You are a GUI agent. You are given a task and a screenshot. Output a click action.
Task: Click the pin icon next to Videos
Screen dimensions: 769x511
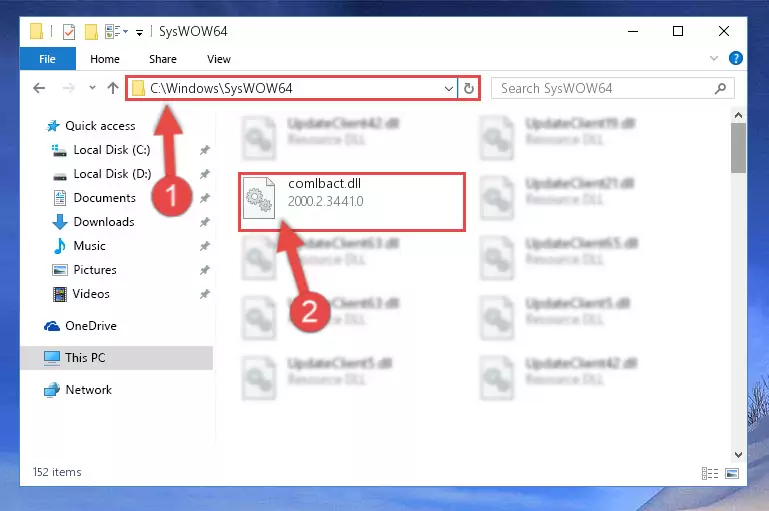(205, 294)
